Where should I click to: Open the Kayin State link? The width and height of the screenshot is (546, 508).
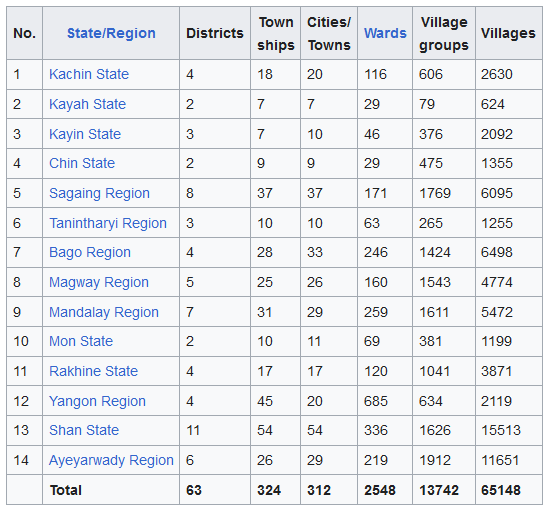coord(85,134)
